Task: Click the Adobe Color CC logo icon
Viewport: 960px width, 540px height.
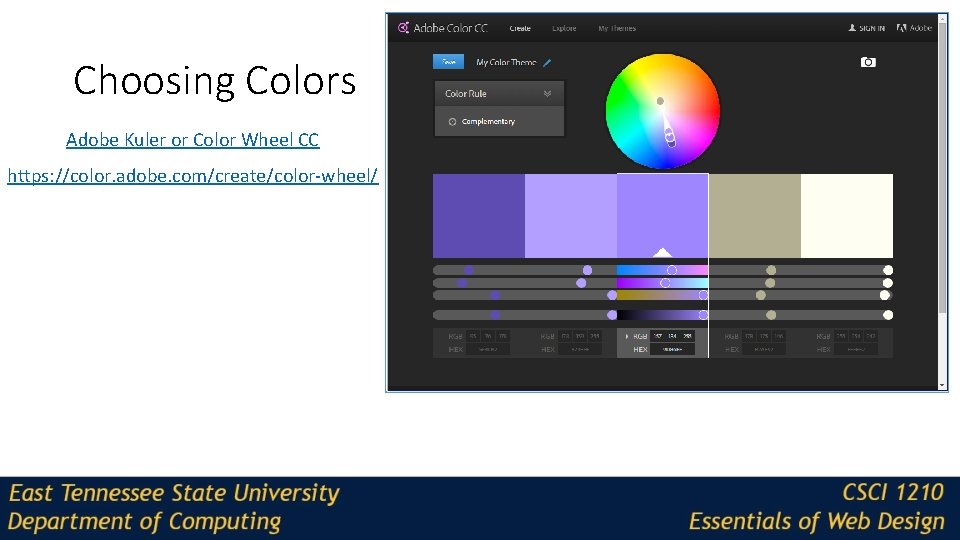Action: 403,28
